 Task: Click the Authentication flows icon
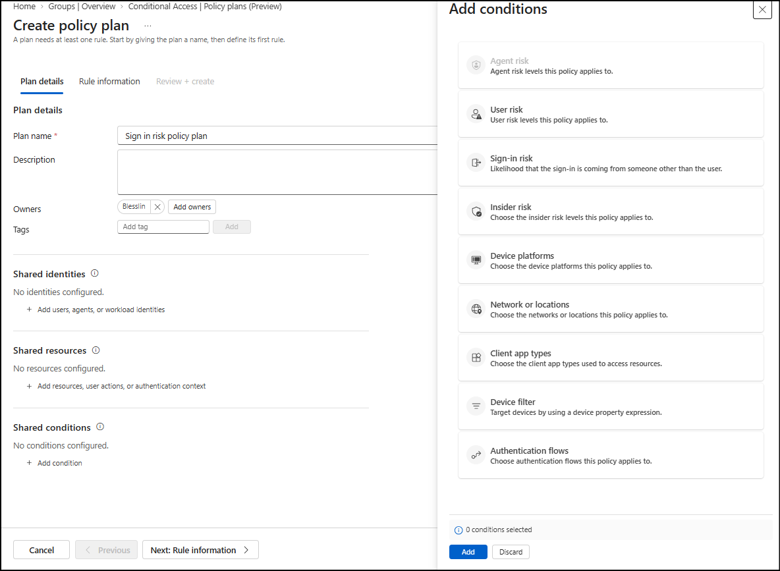coord(476,455)
